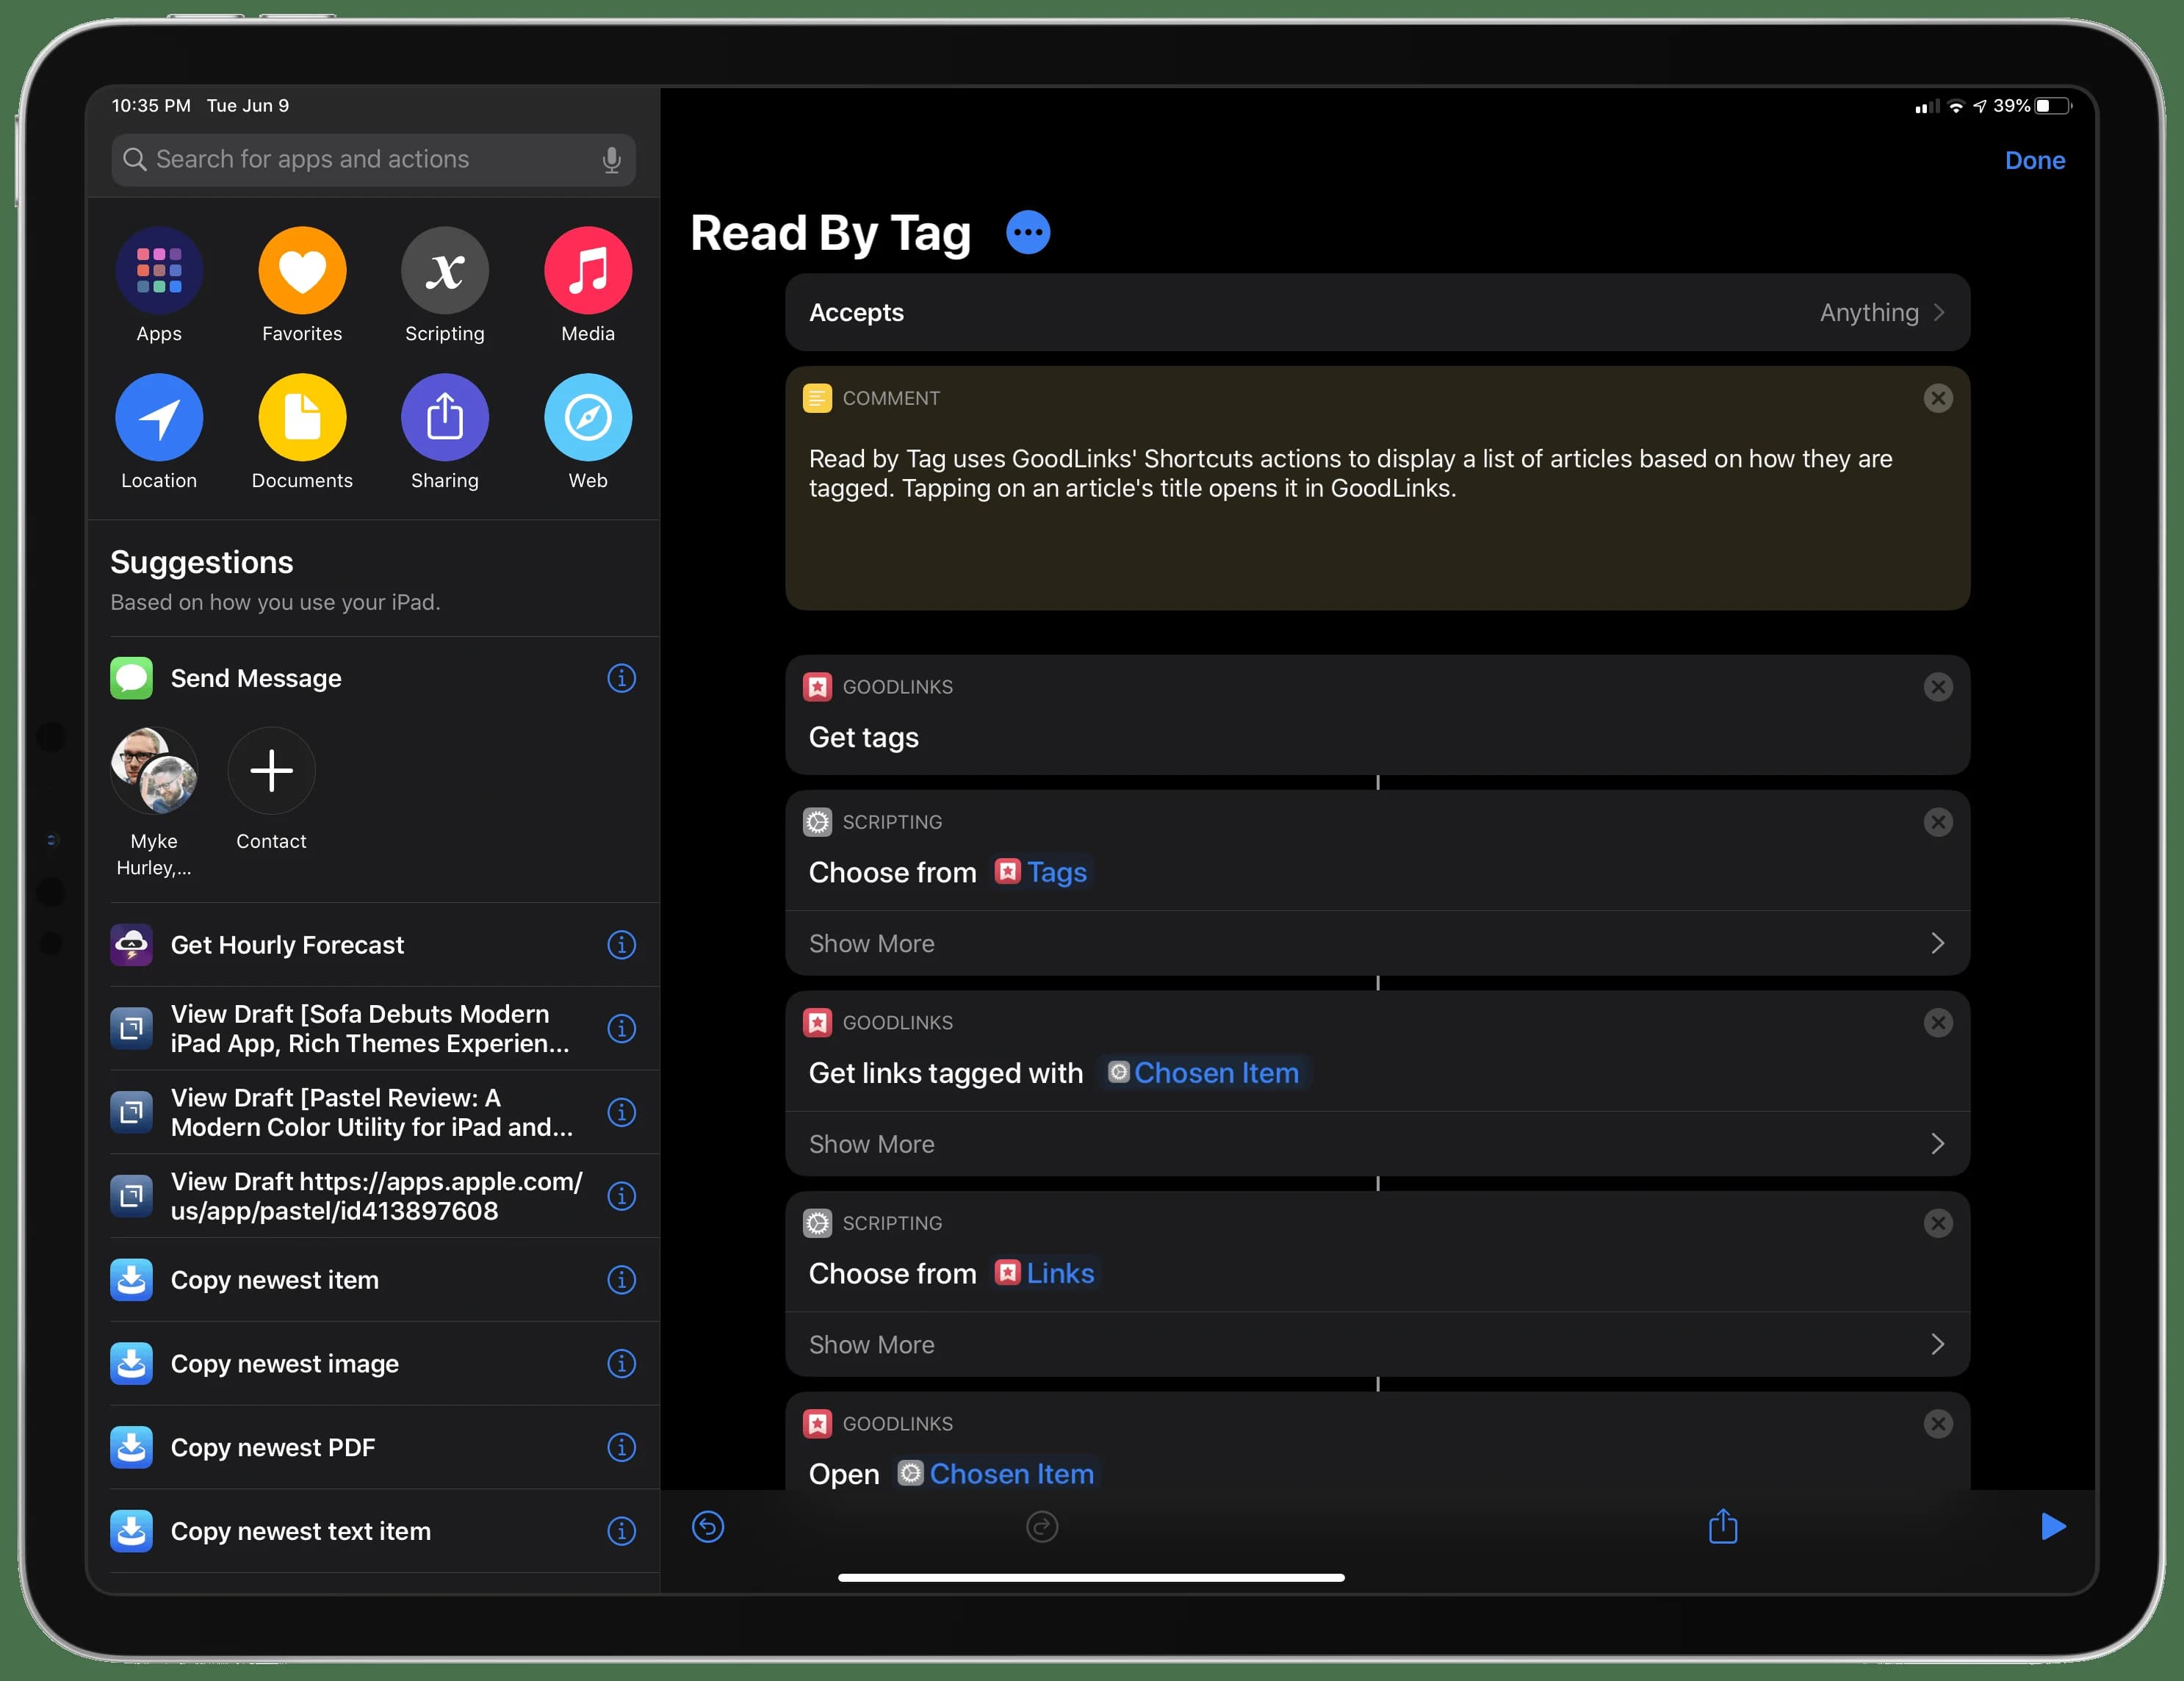Remove the Choose from Tags action

tap(1938, 822)
